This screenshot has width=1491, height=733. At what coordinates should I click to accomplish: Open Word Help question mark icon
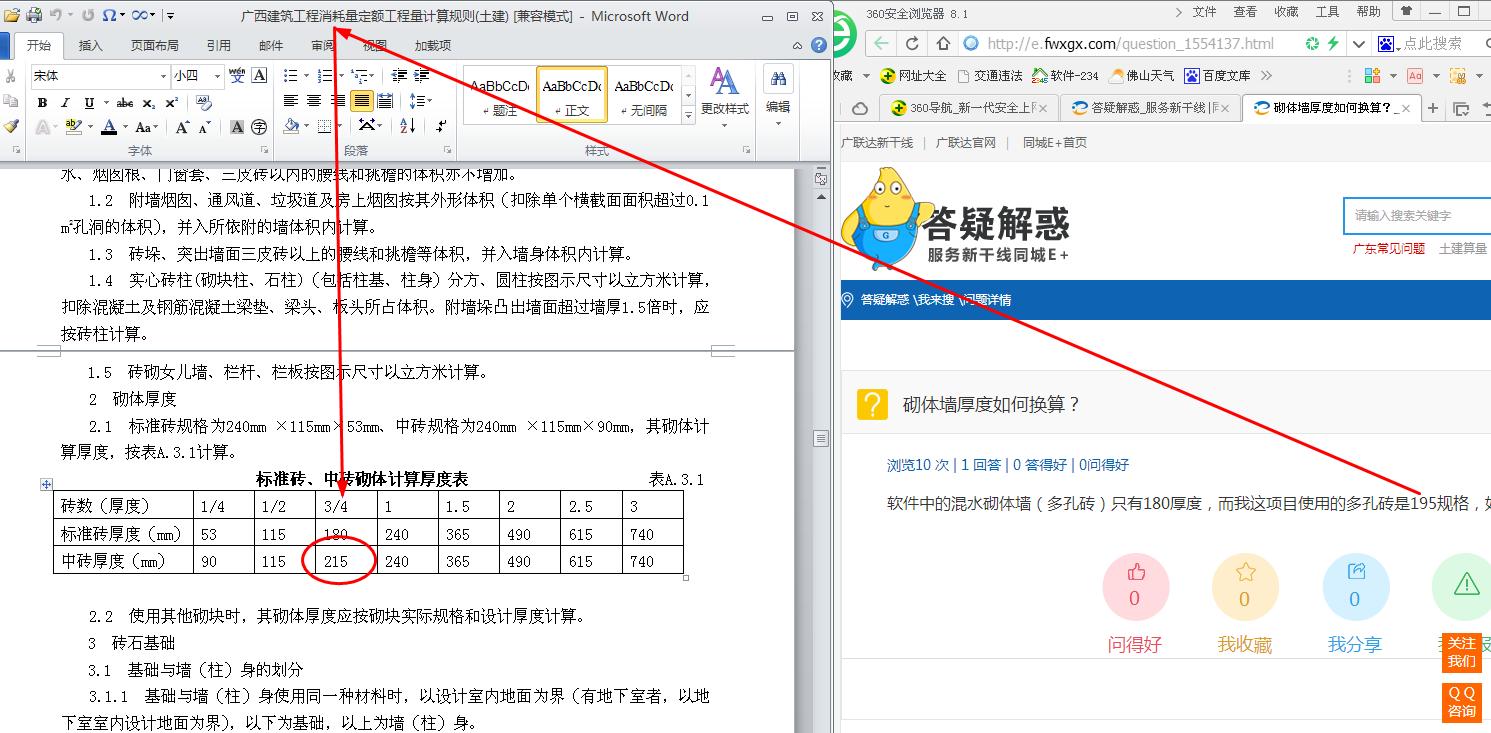coord(819,46)
